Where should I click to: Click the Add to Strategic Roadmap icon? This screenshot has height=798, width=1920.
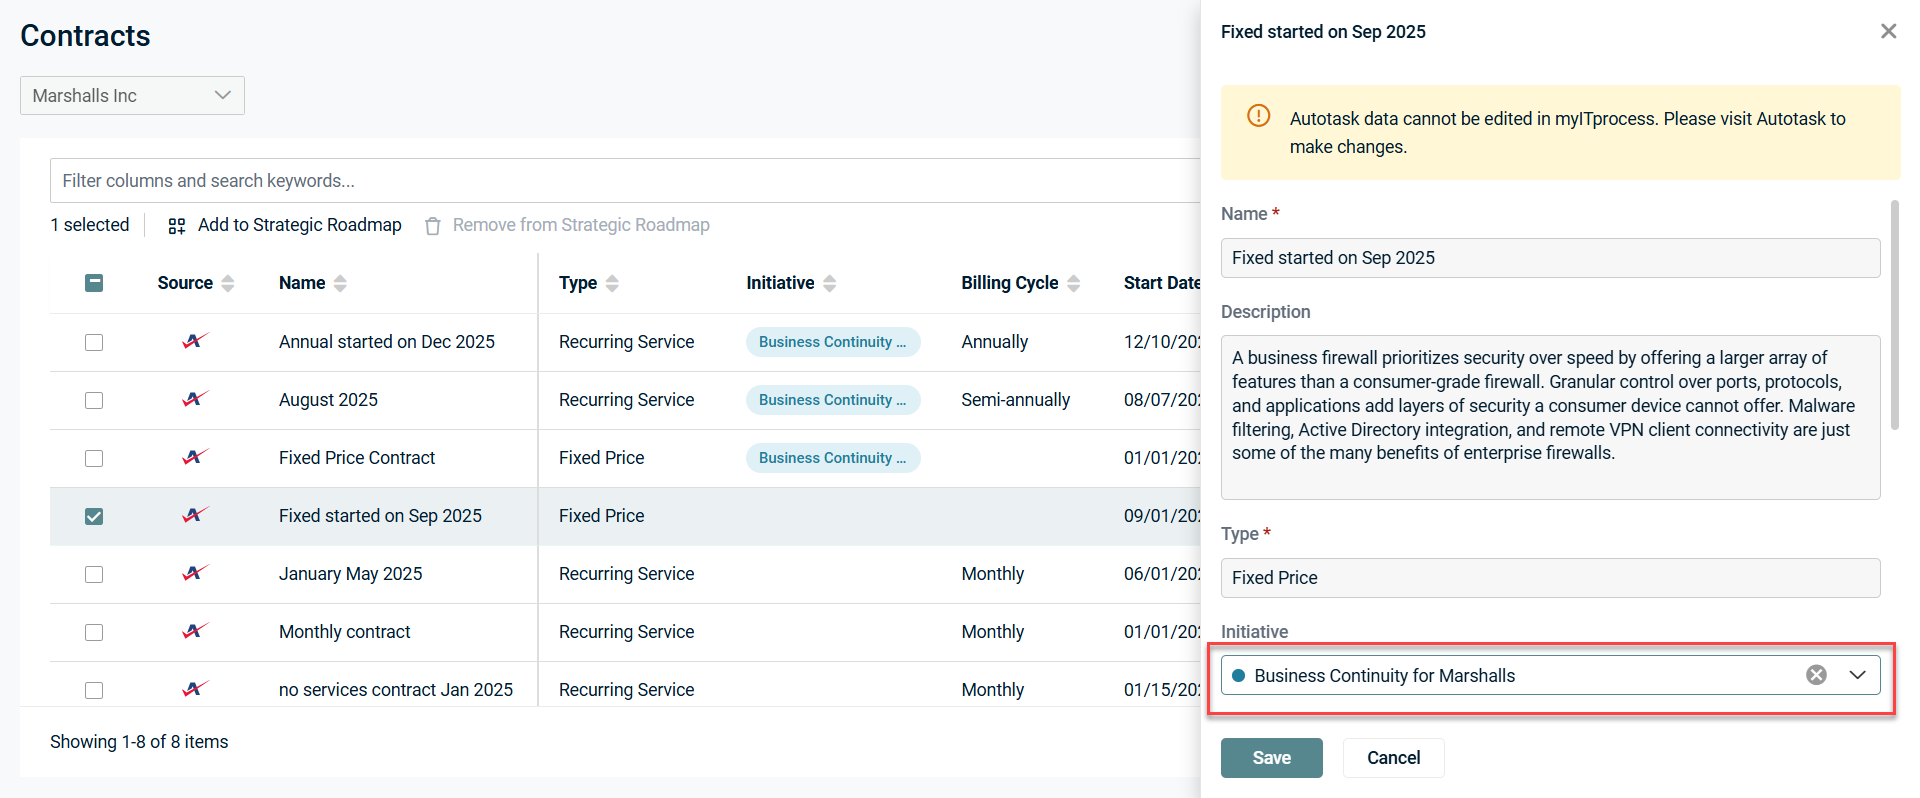coord(177,226)
